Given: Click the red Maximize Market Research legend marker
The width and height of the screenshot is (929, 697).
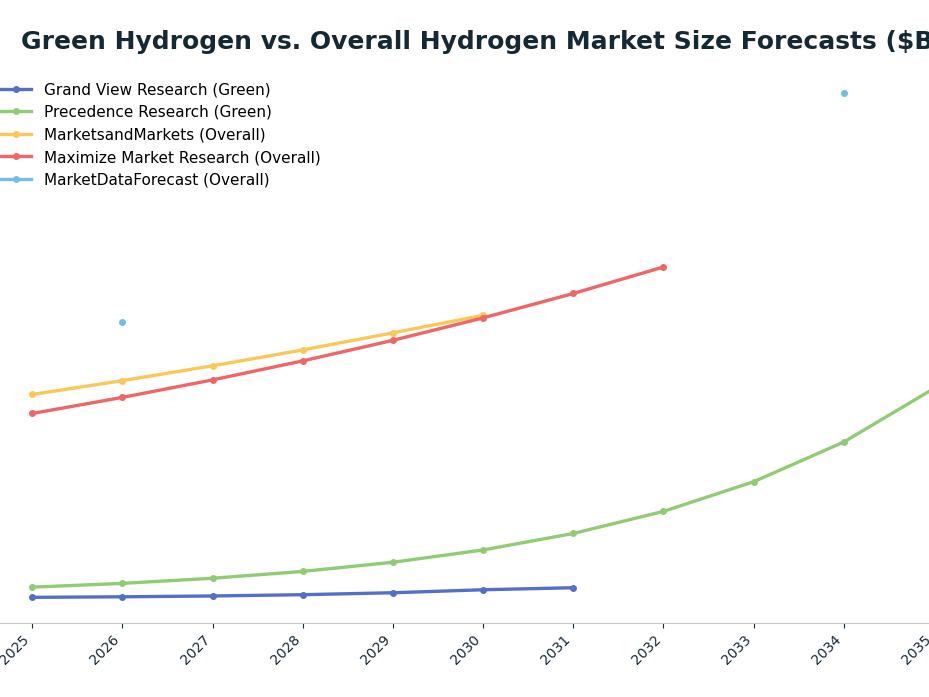Looking at the screenshot, I should pyautogui.click(x=17, y=157).
